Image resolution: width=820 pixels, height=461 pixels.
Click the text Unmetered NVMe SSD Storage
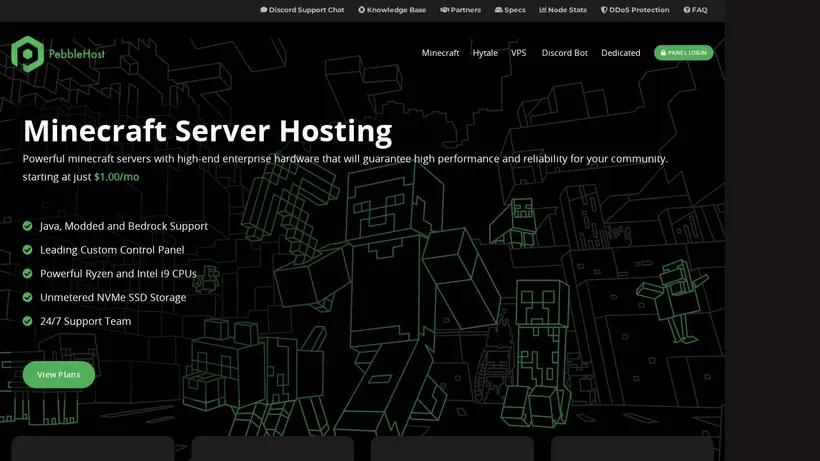[113, 297]
